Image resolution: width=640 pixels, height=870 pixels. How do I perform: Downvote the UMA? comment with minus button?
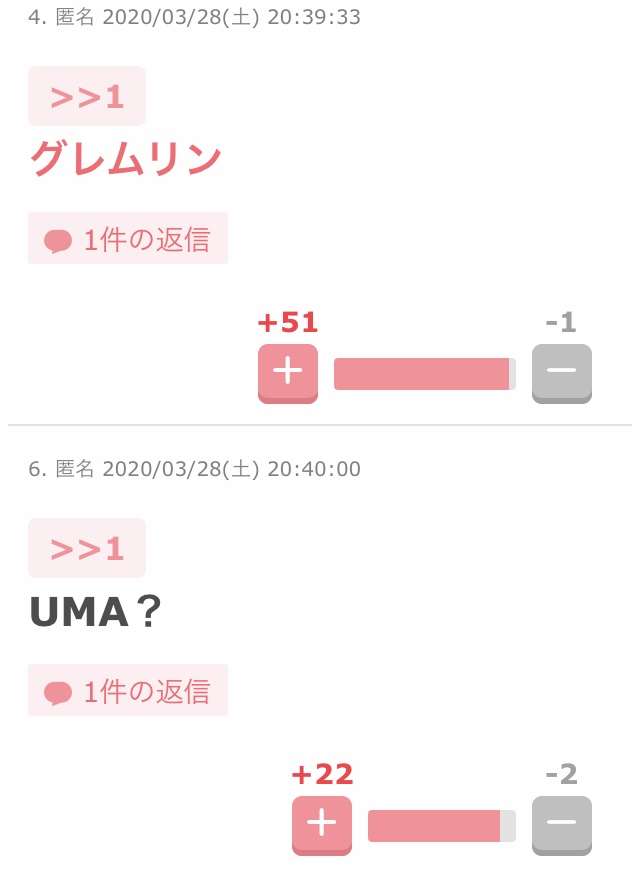click(562, 825)
